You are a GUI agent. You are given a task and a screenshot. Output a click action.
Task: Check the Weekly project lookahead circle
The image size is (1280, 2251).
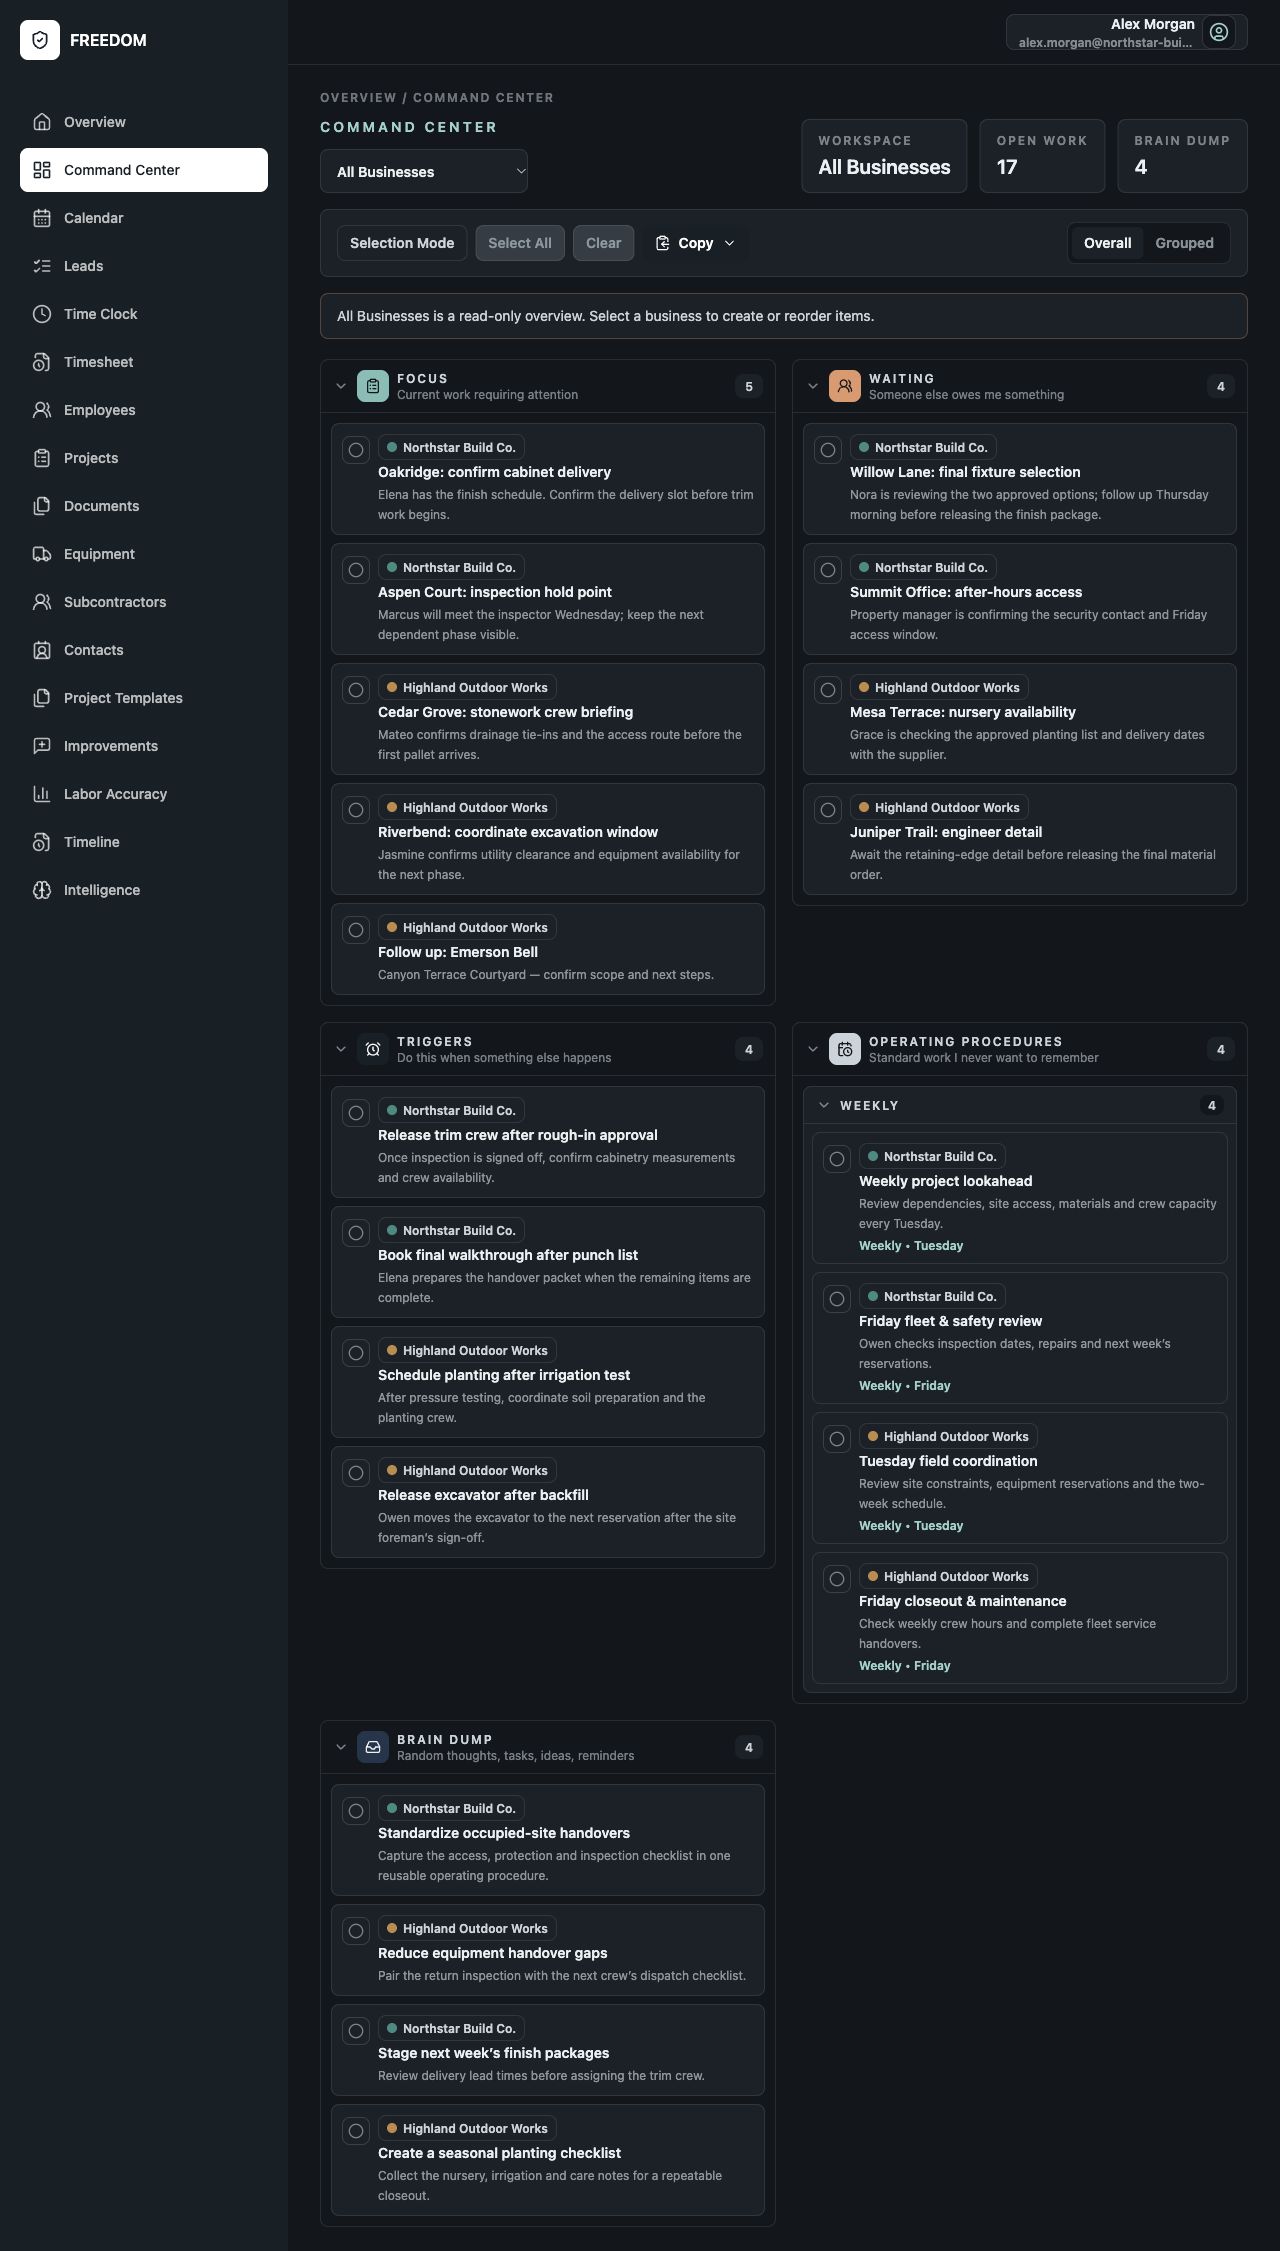point(837,1159)
